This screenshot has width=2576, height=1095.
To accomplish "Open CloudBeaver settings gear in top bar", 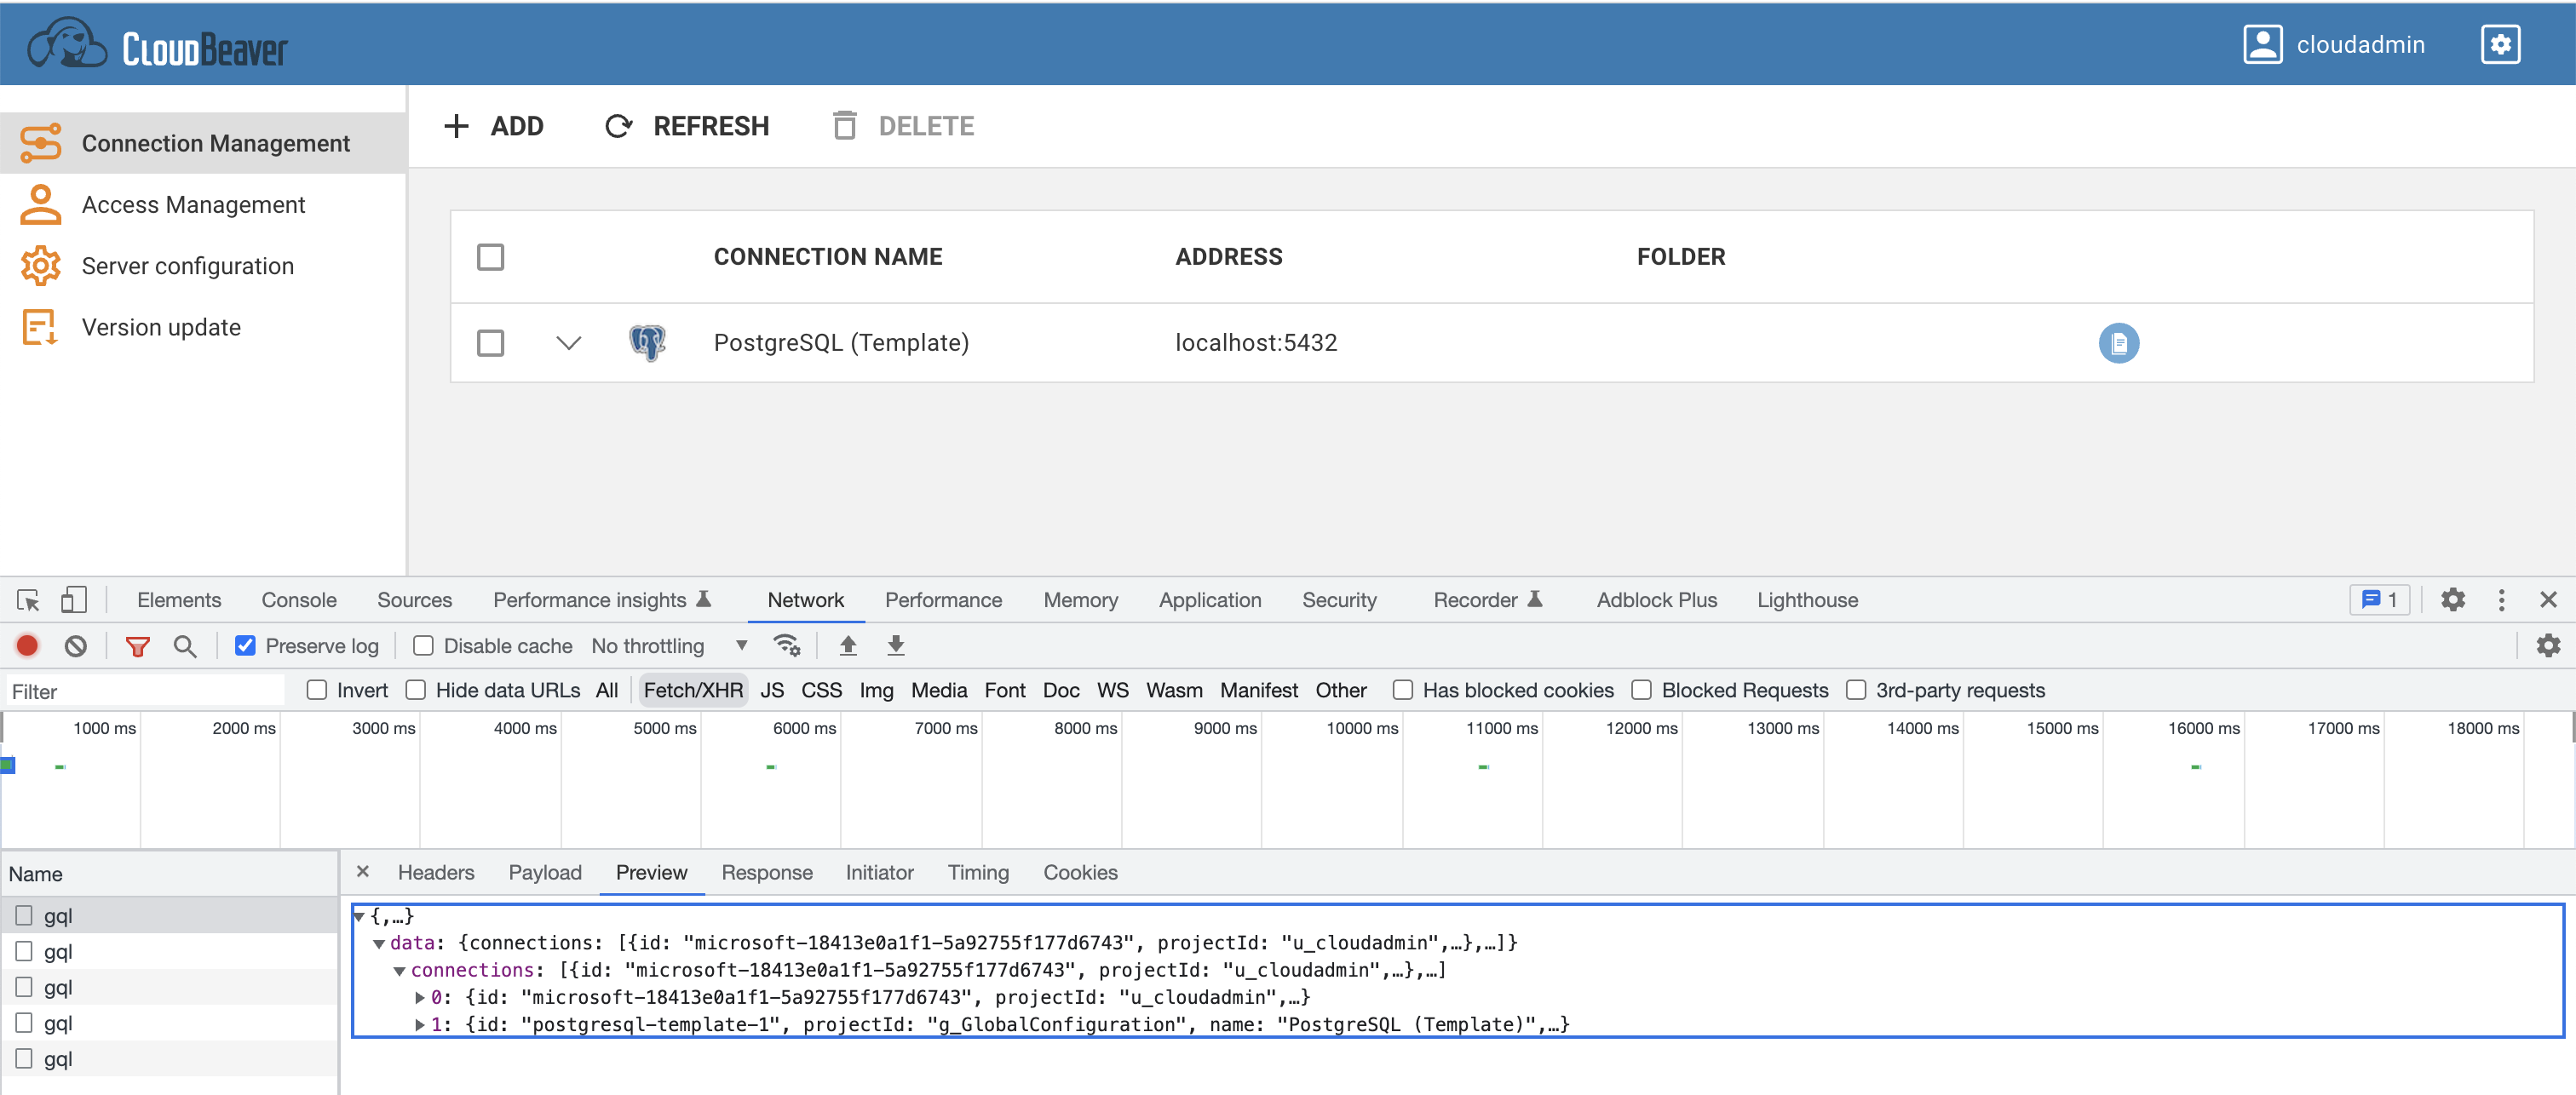I will click(x=2500, y=43).
